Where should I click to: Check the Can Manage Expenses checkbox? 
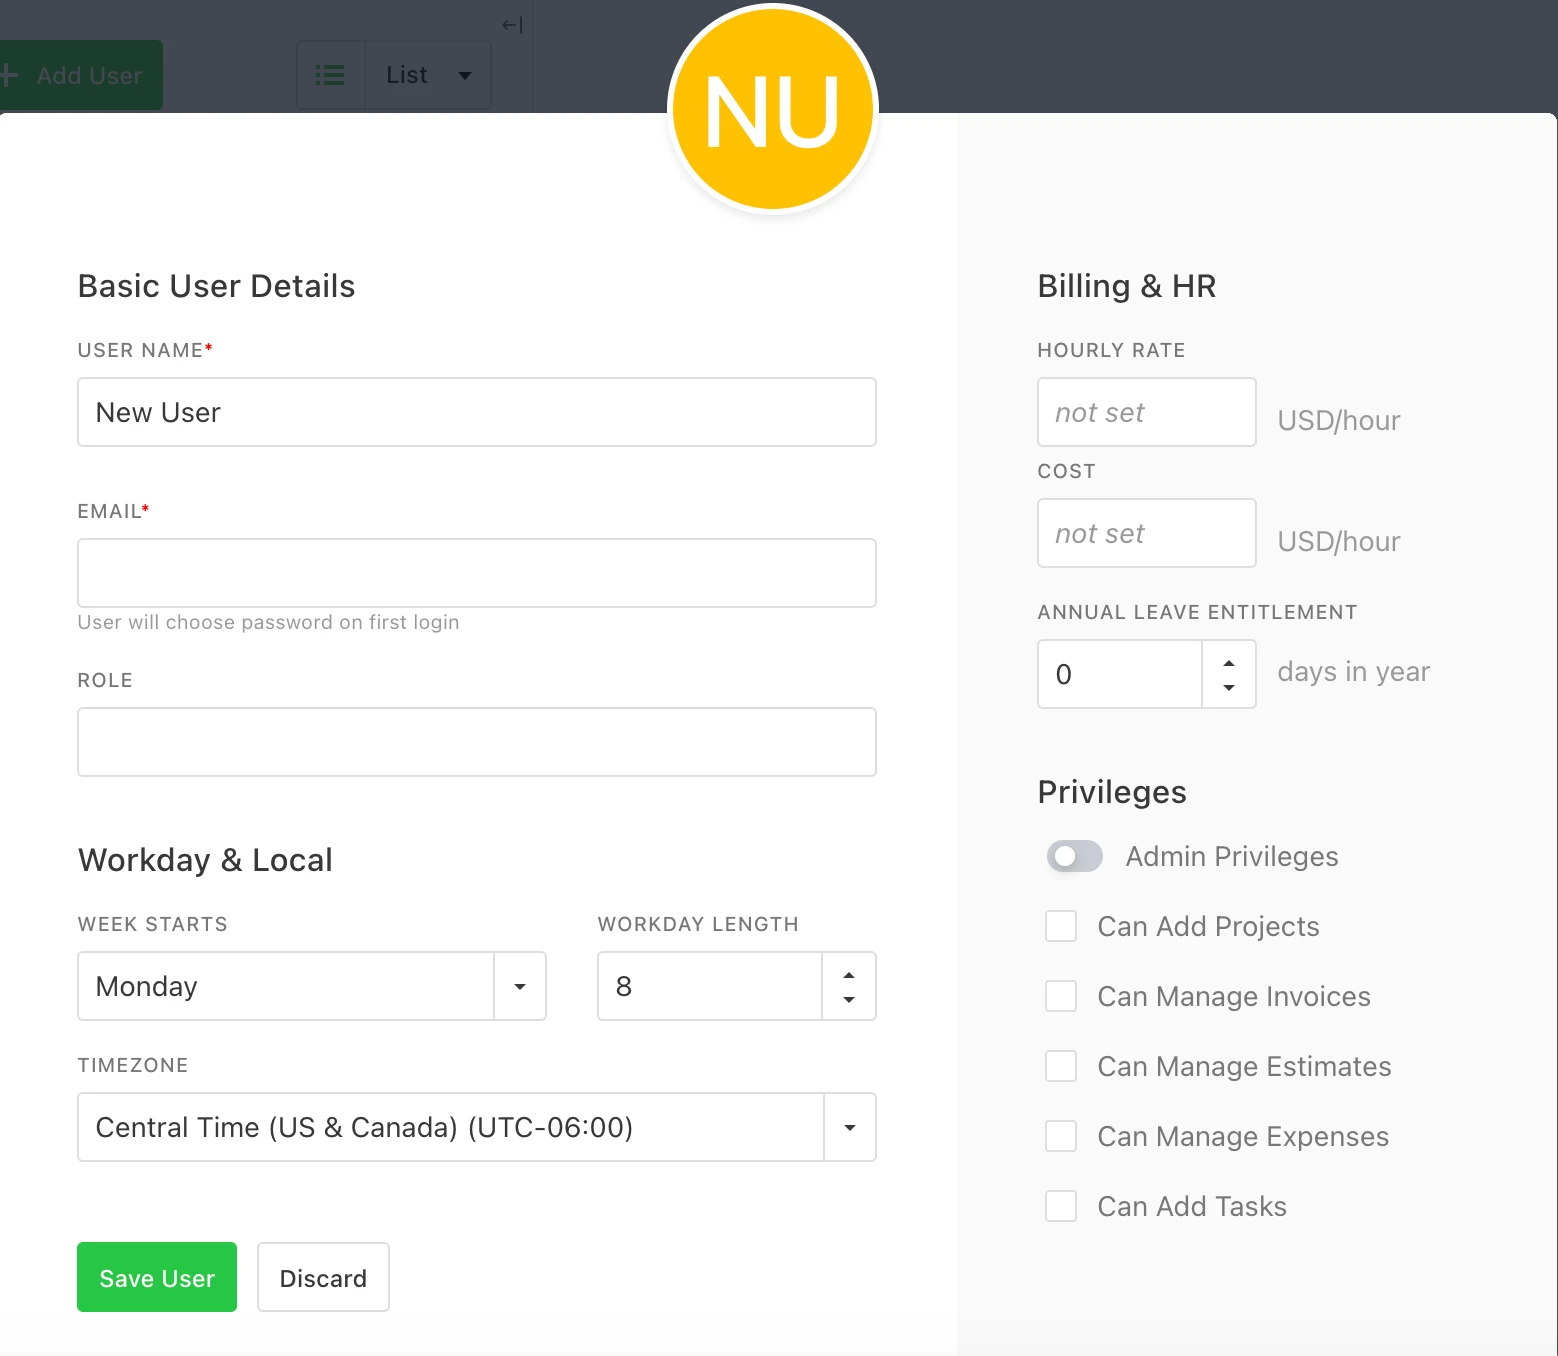click(1061, 1136)
